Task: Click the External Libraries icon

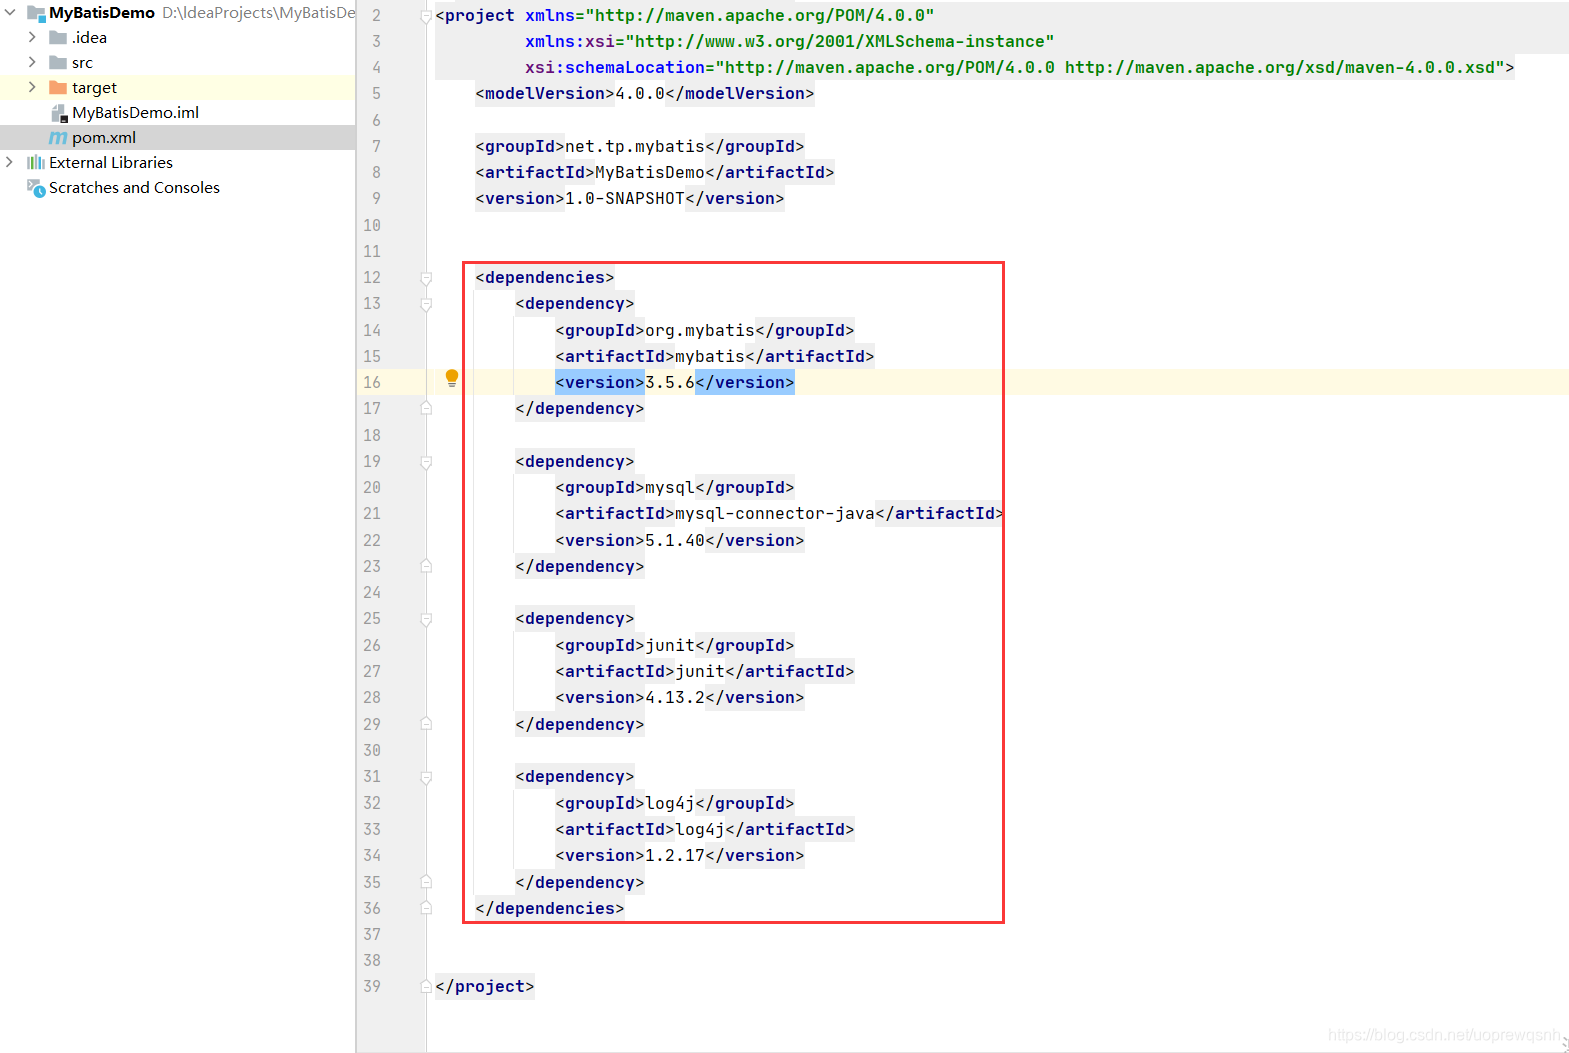Action: pyautogui.click(x=36, y=163)
